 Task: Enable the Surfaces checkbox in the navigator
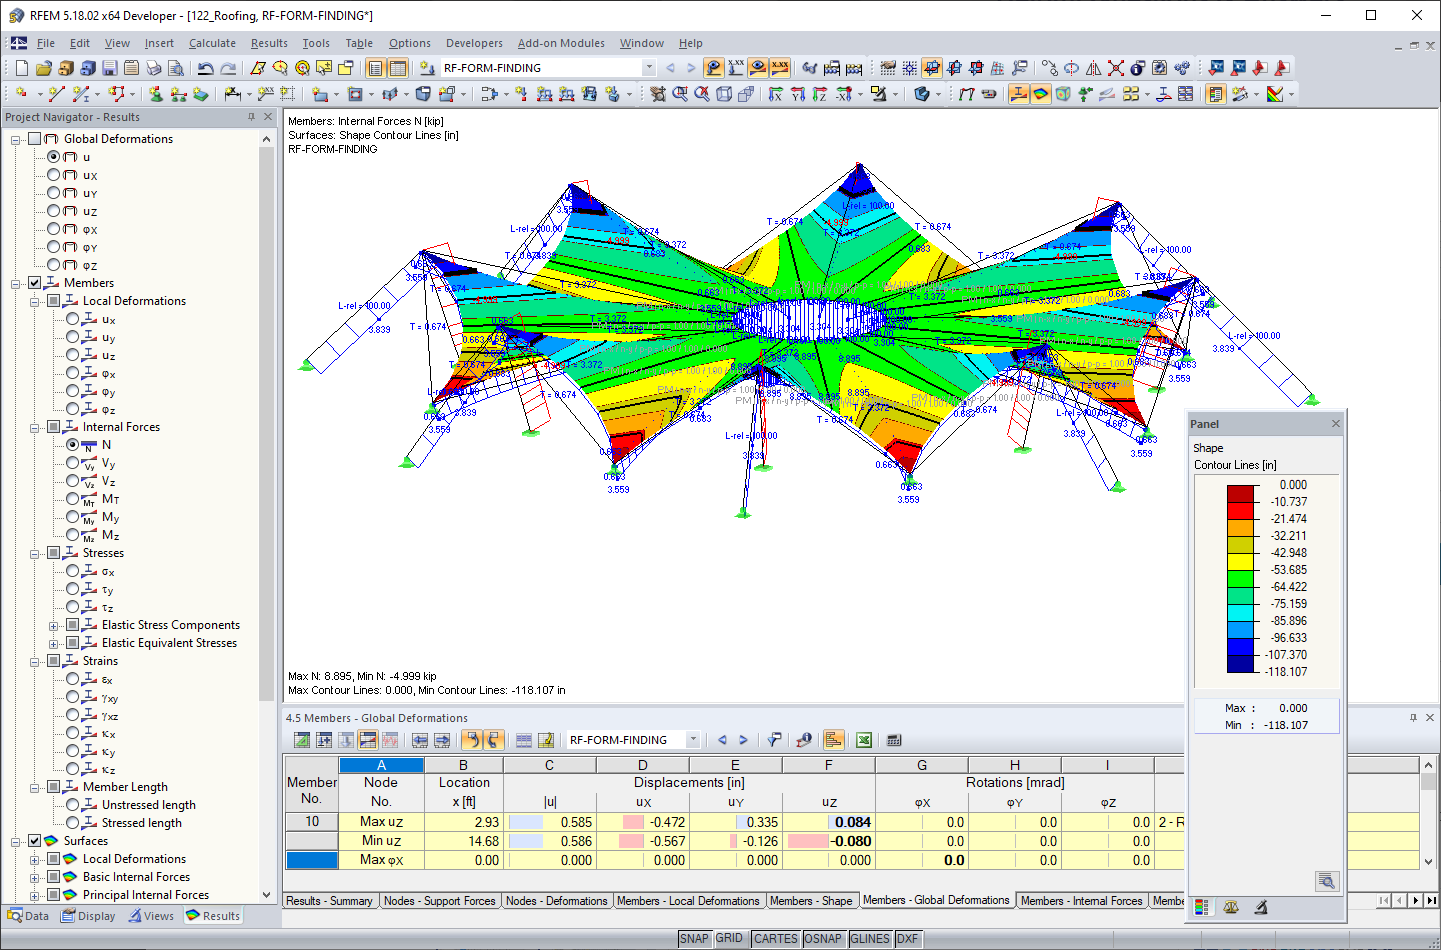36,841
